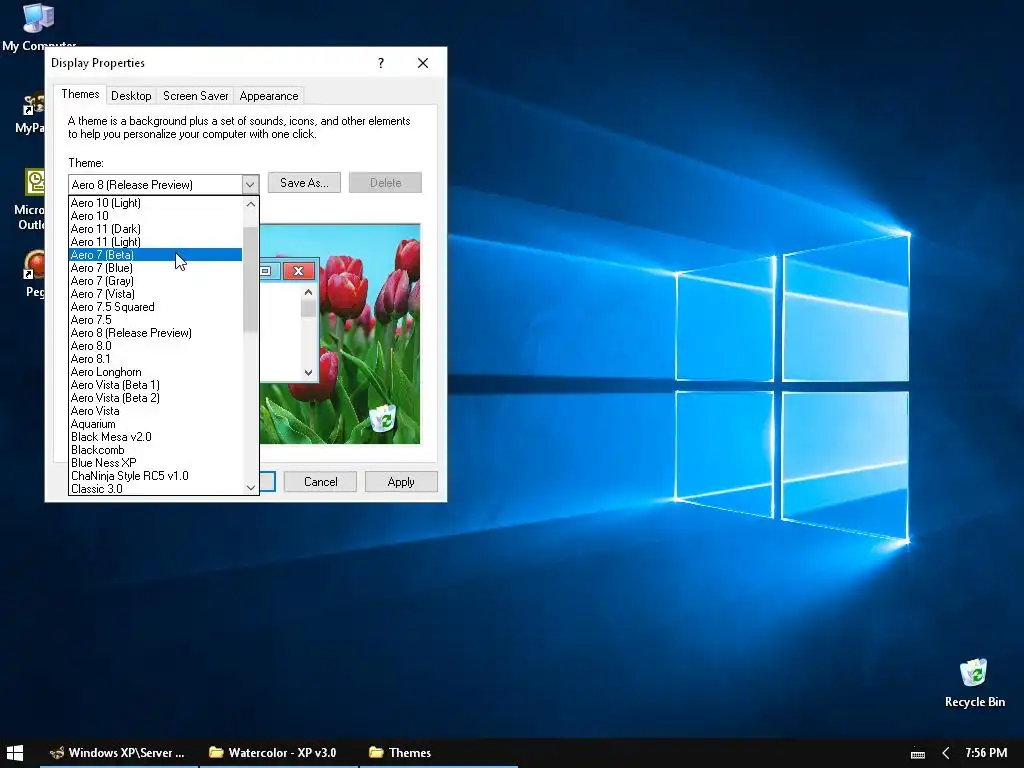Select Aero 7 (Vista) theme

(x=155, y=294)
